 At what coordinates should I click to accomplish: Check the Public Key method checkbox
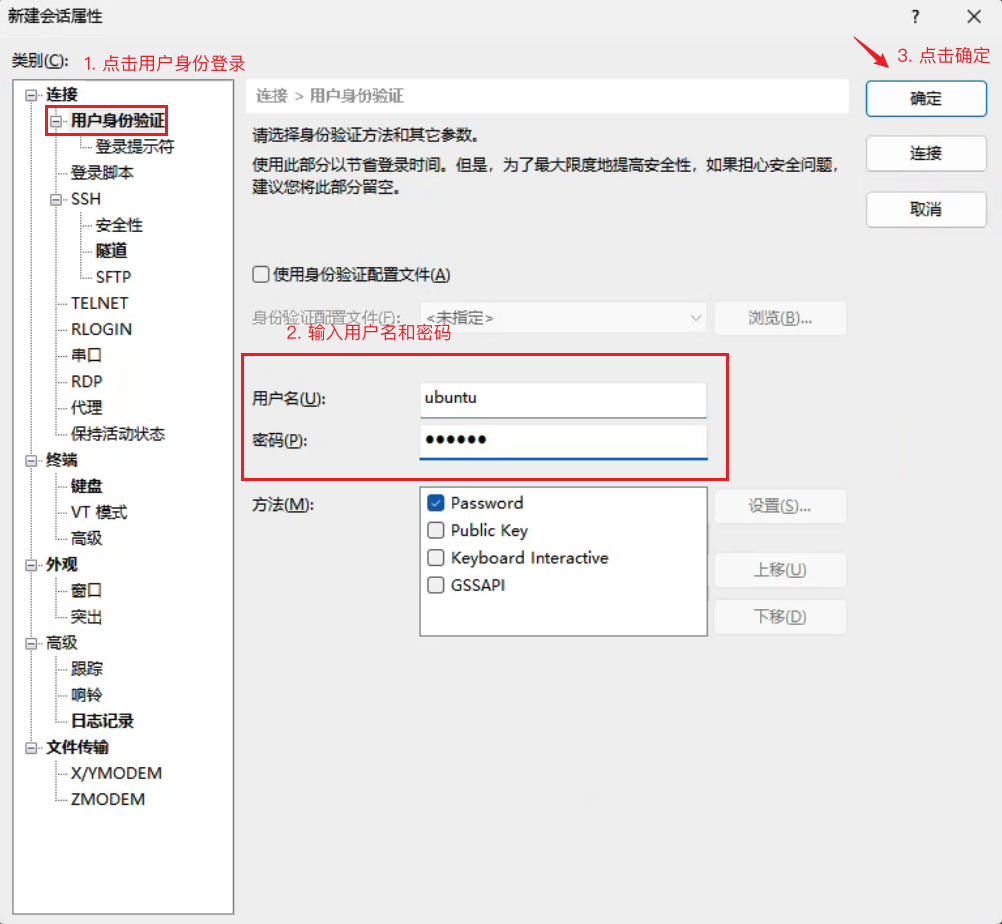(x=436, y=530)
